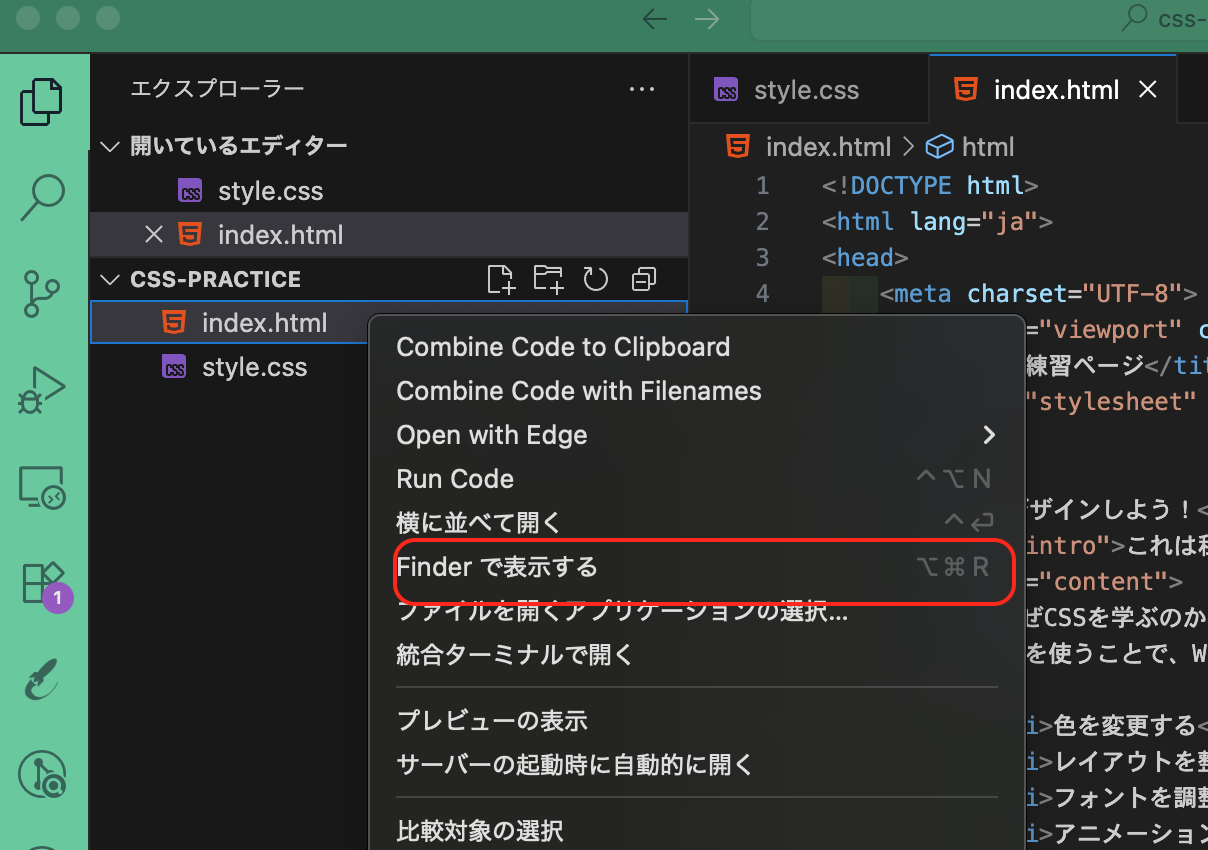Image resolution: width=1208 pixels, height=850 pixels.
Task: Switch to the style.css tab
Action: click(807, 89)
